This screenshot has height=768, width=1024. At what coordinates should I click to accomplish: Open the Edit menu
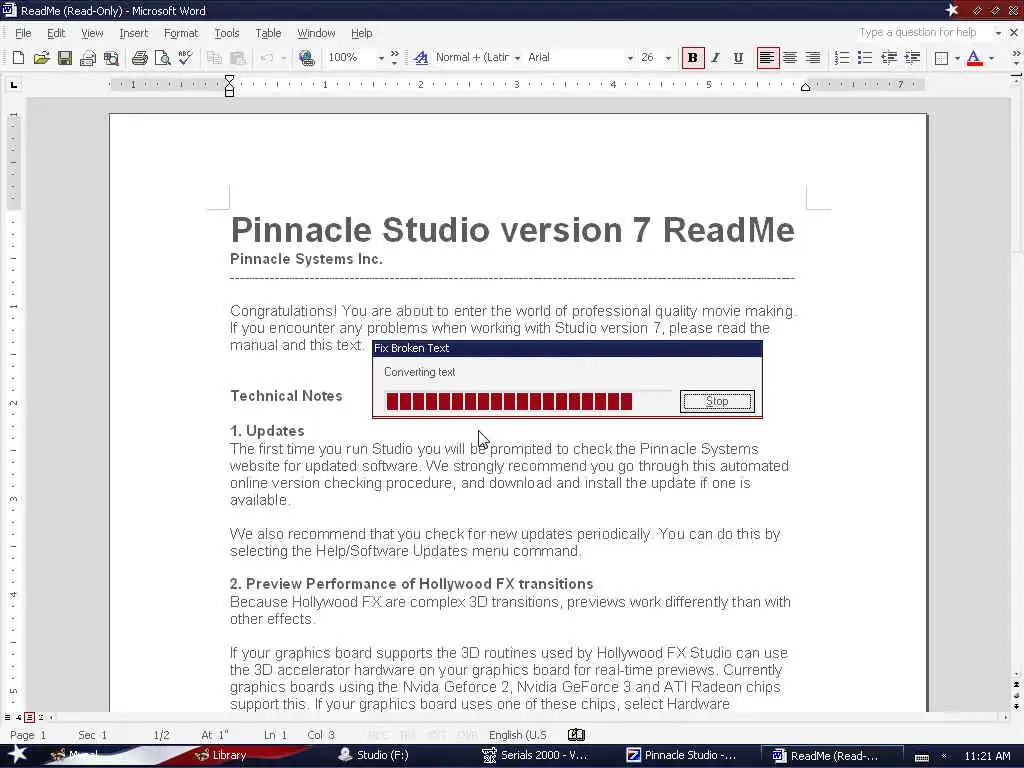[56, 33]
